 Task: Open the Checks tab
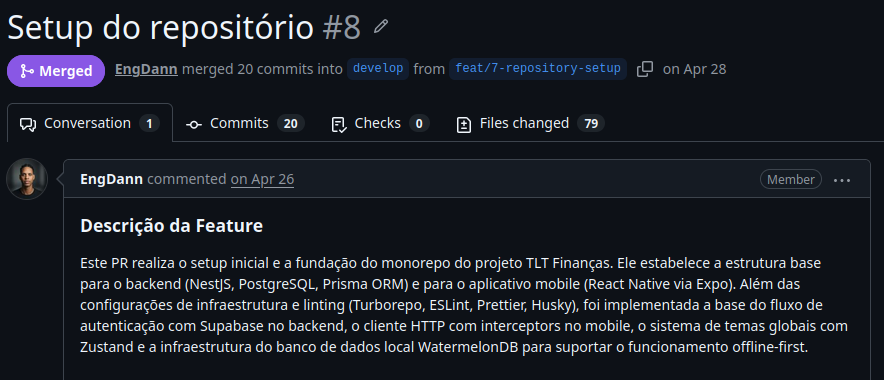381,123
